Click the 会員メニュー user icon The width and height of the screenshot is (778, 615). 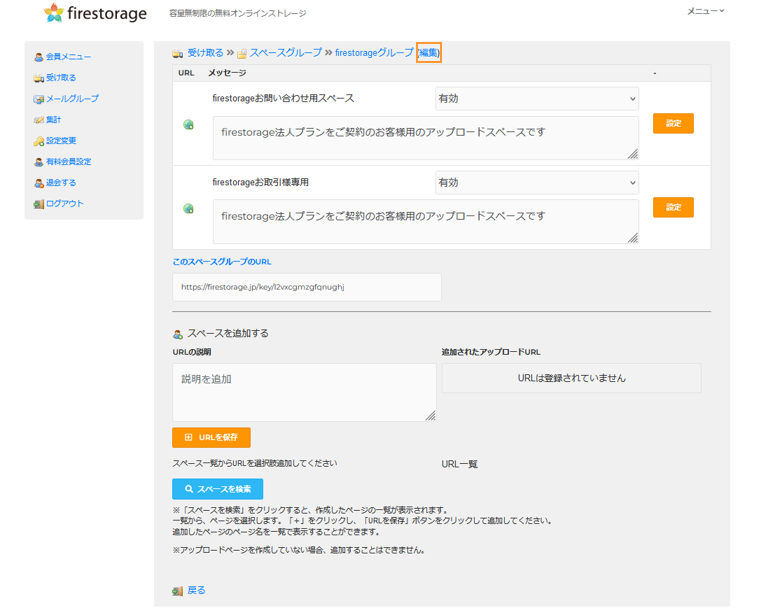(x=39, y=57)
